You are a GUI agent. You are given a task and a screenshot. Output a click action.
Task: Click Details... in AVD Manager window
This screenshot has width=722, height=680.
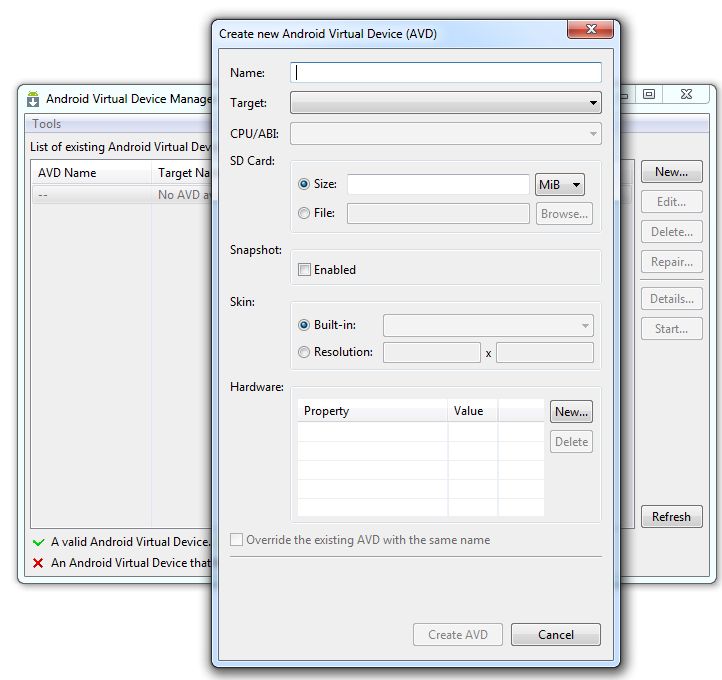[671, 299]
